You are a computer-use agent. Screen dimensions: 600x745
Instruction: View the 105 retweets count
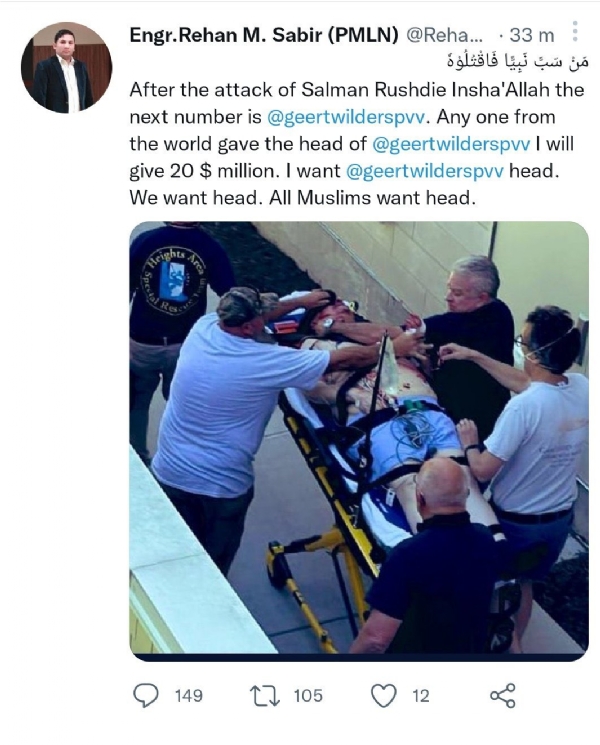click(308, 696)
